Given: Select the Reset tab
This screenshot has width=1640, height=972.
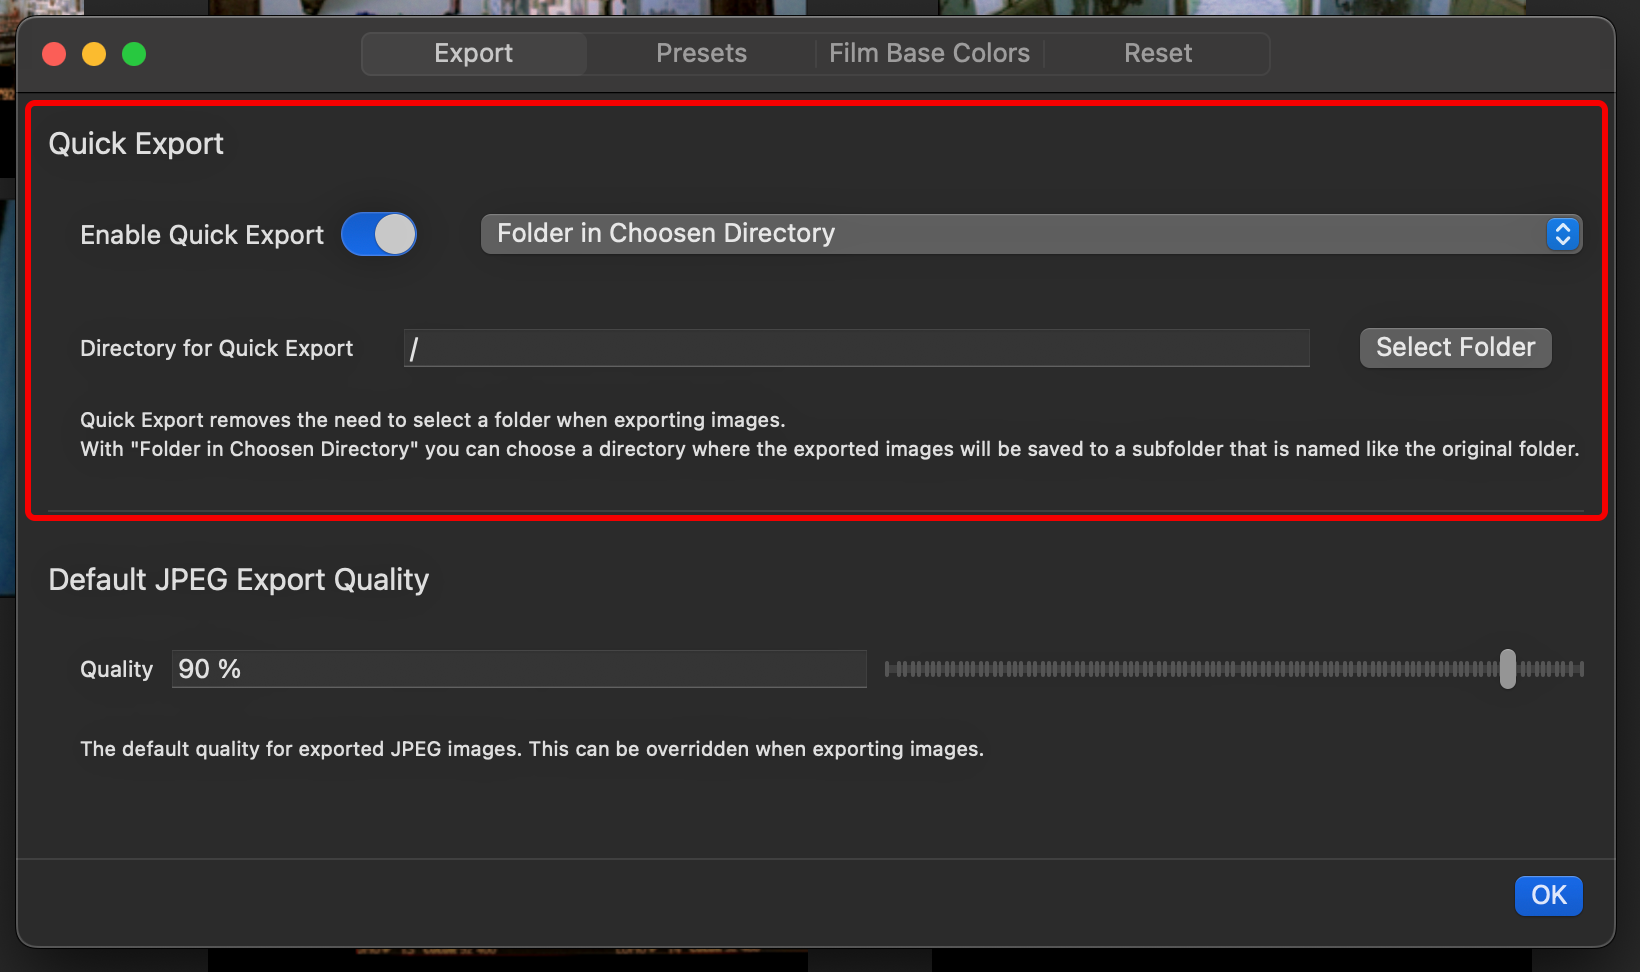Looking at the screenshot, I should (1157, 53).
